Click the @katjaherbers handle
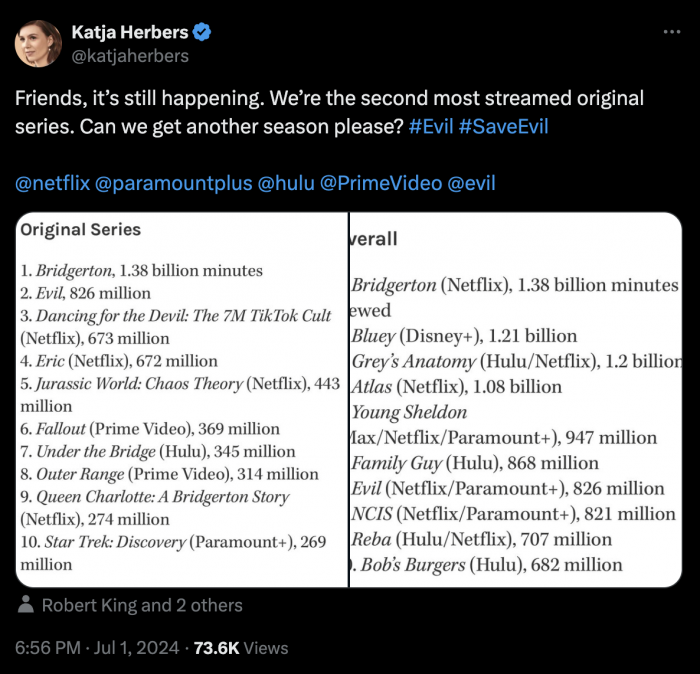 click(130, 56)
